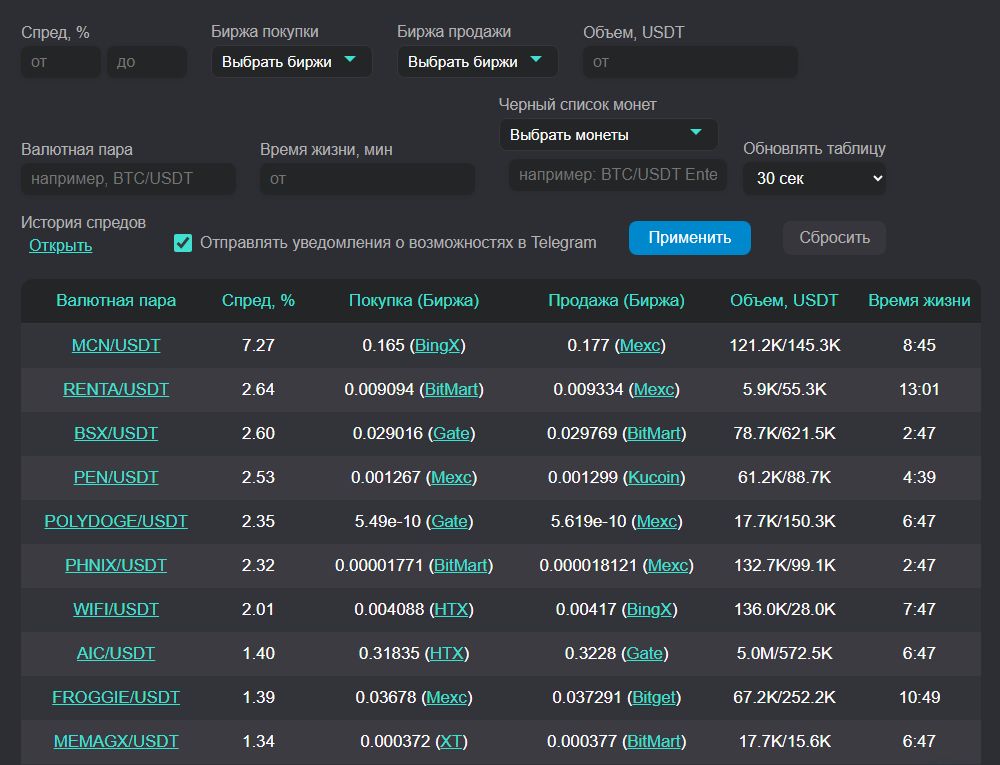Open Kucoin link in PEN/USDT row
The image size is (1000, 765).
[x=653, y=478]
